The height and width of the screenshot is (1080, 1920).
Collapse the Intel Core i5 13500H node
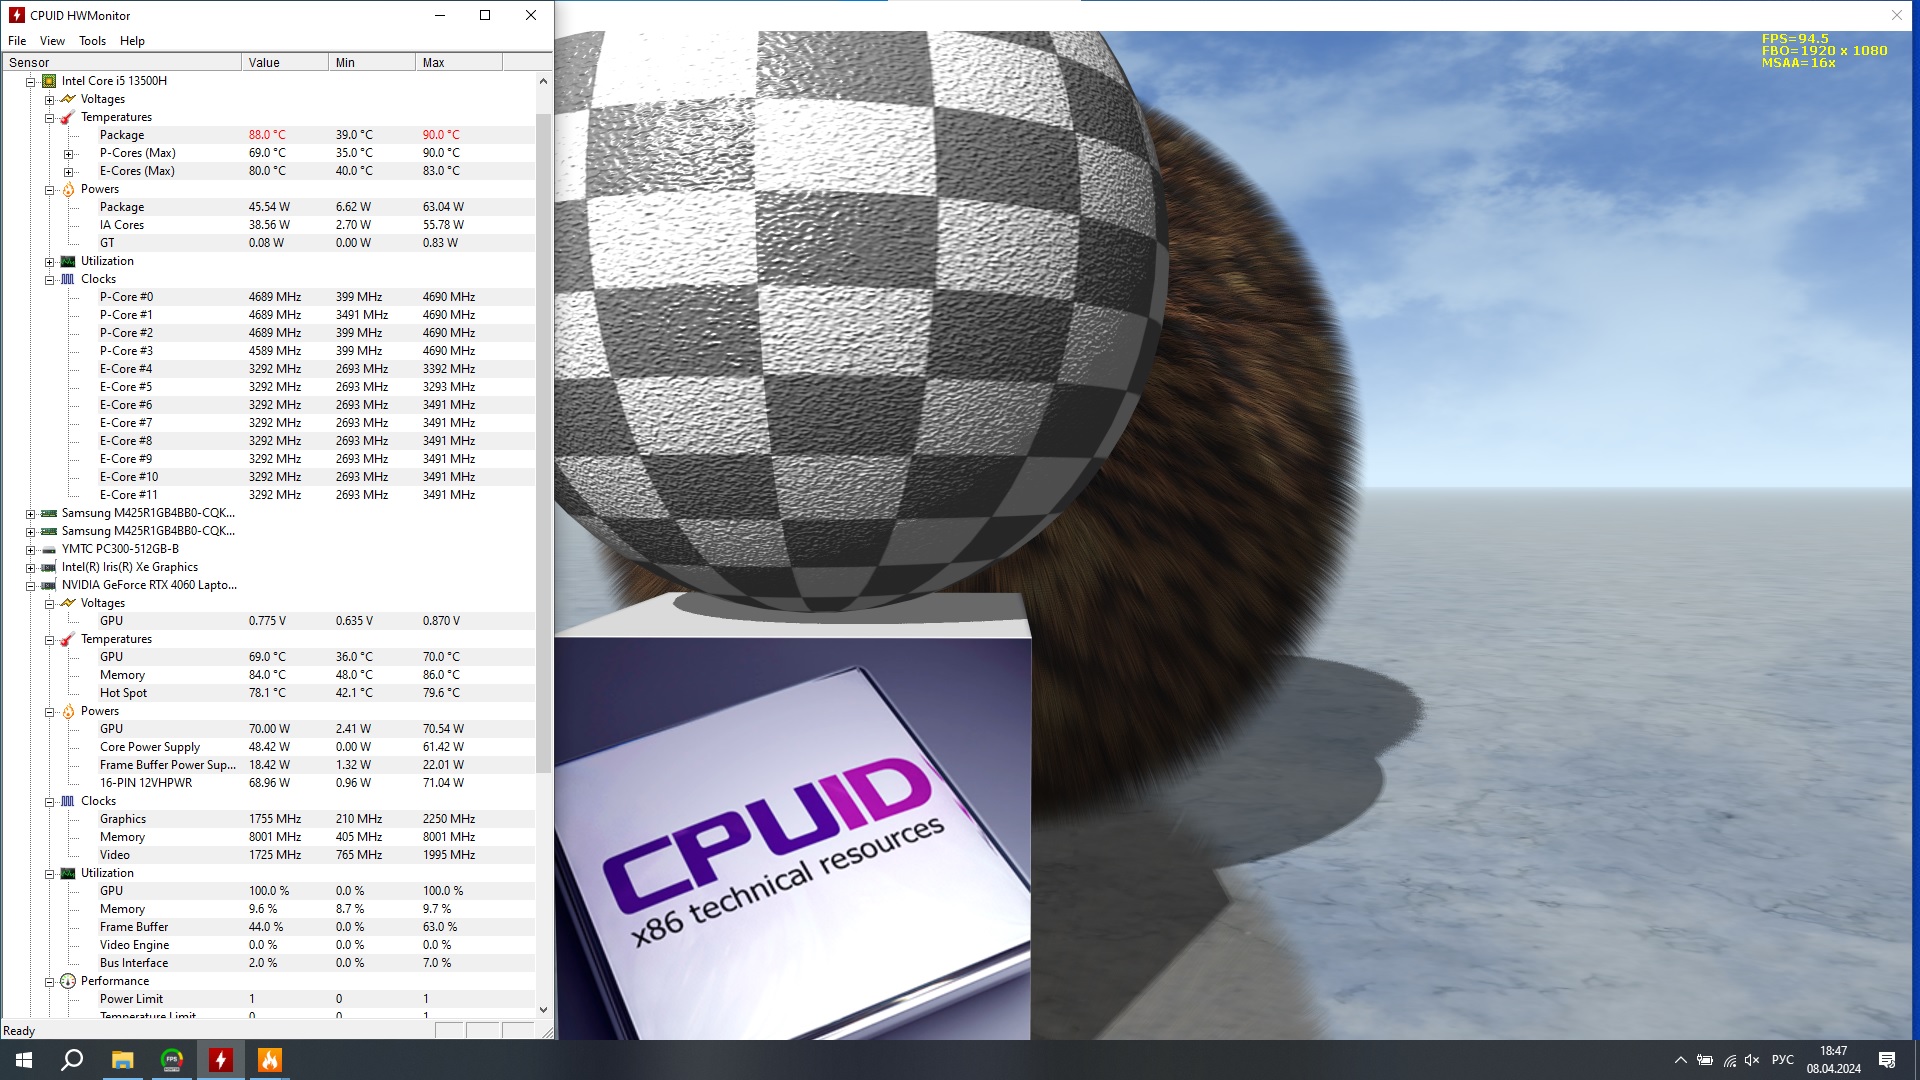(31, 82)
